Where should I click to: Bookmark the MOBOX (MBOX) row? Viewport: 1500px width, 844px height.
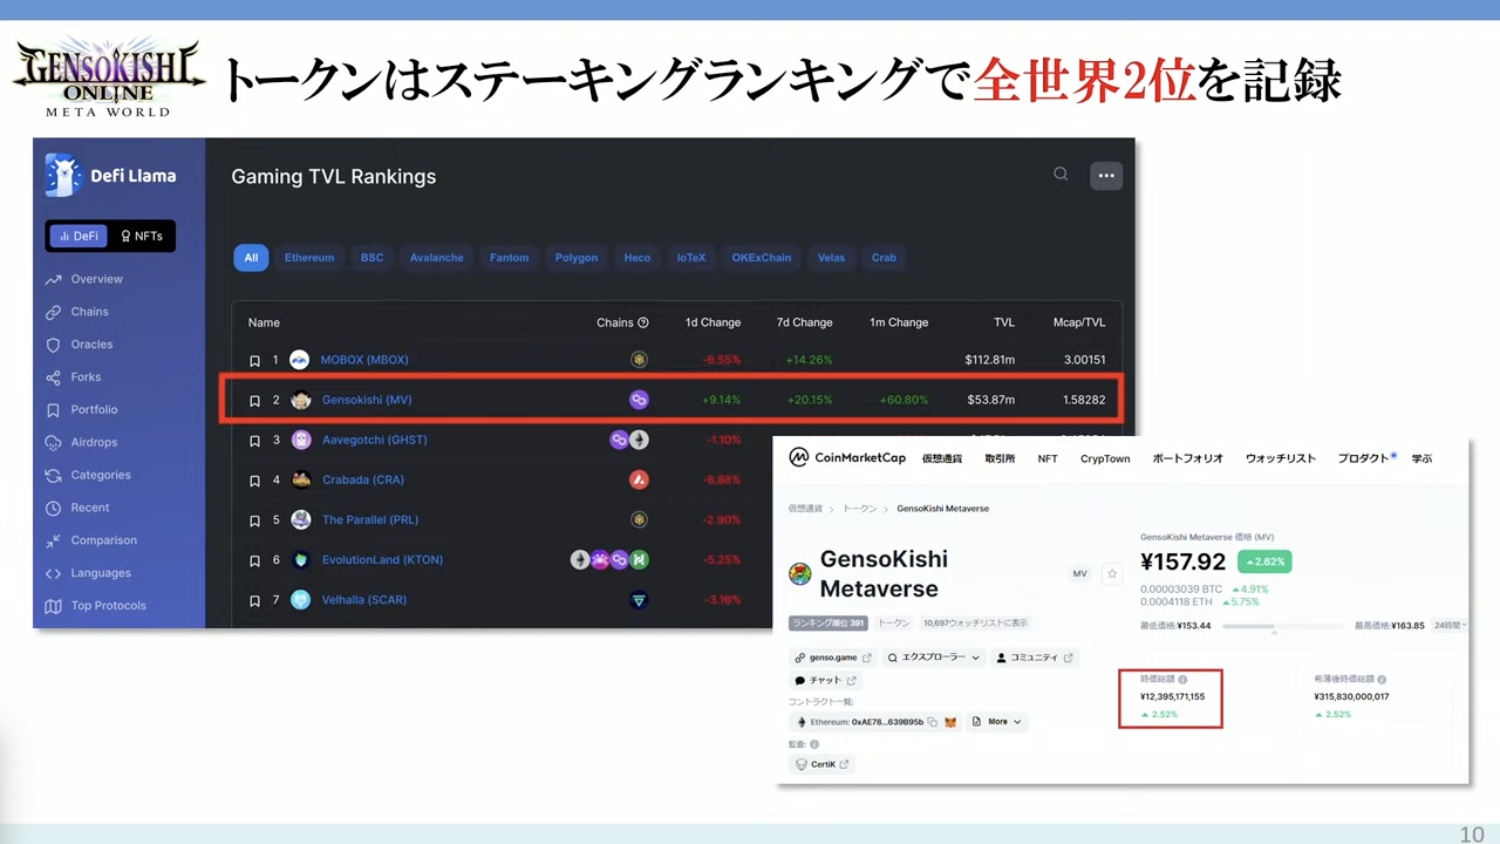tap(255, 361)
